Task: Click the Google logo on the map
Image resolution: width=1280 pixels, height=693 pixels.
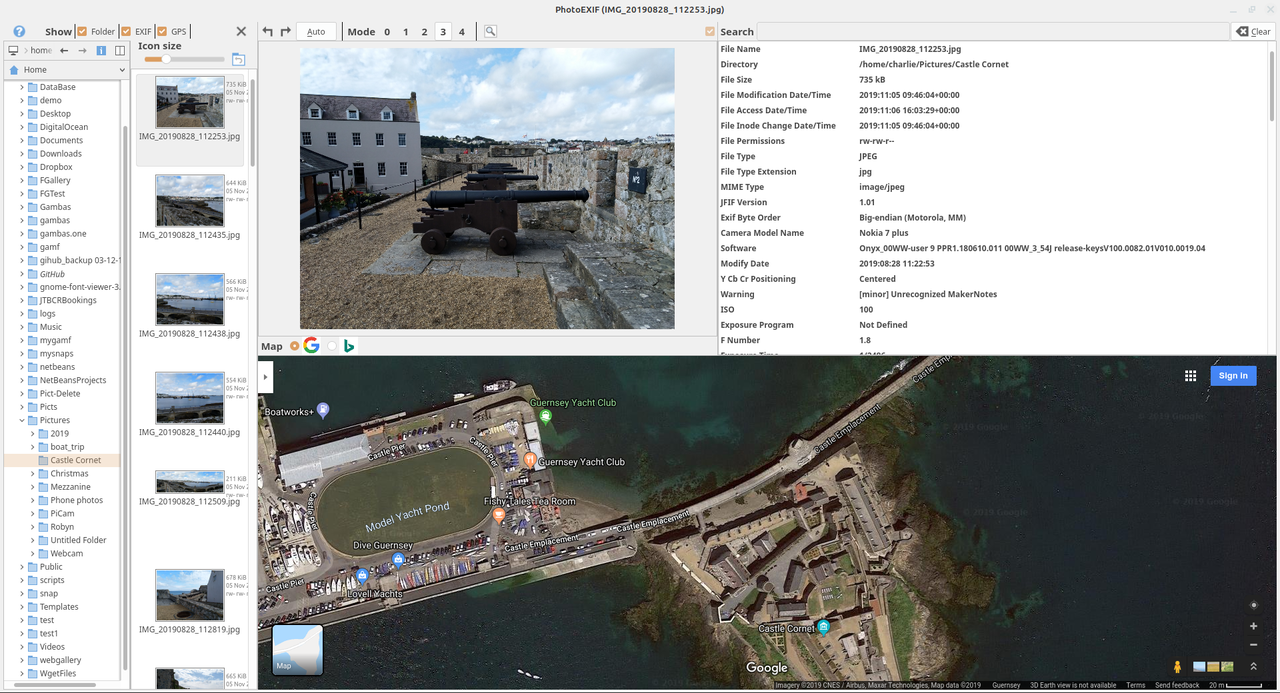Action: click(x=767, y=668)
